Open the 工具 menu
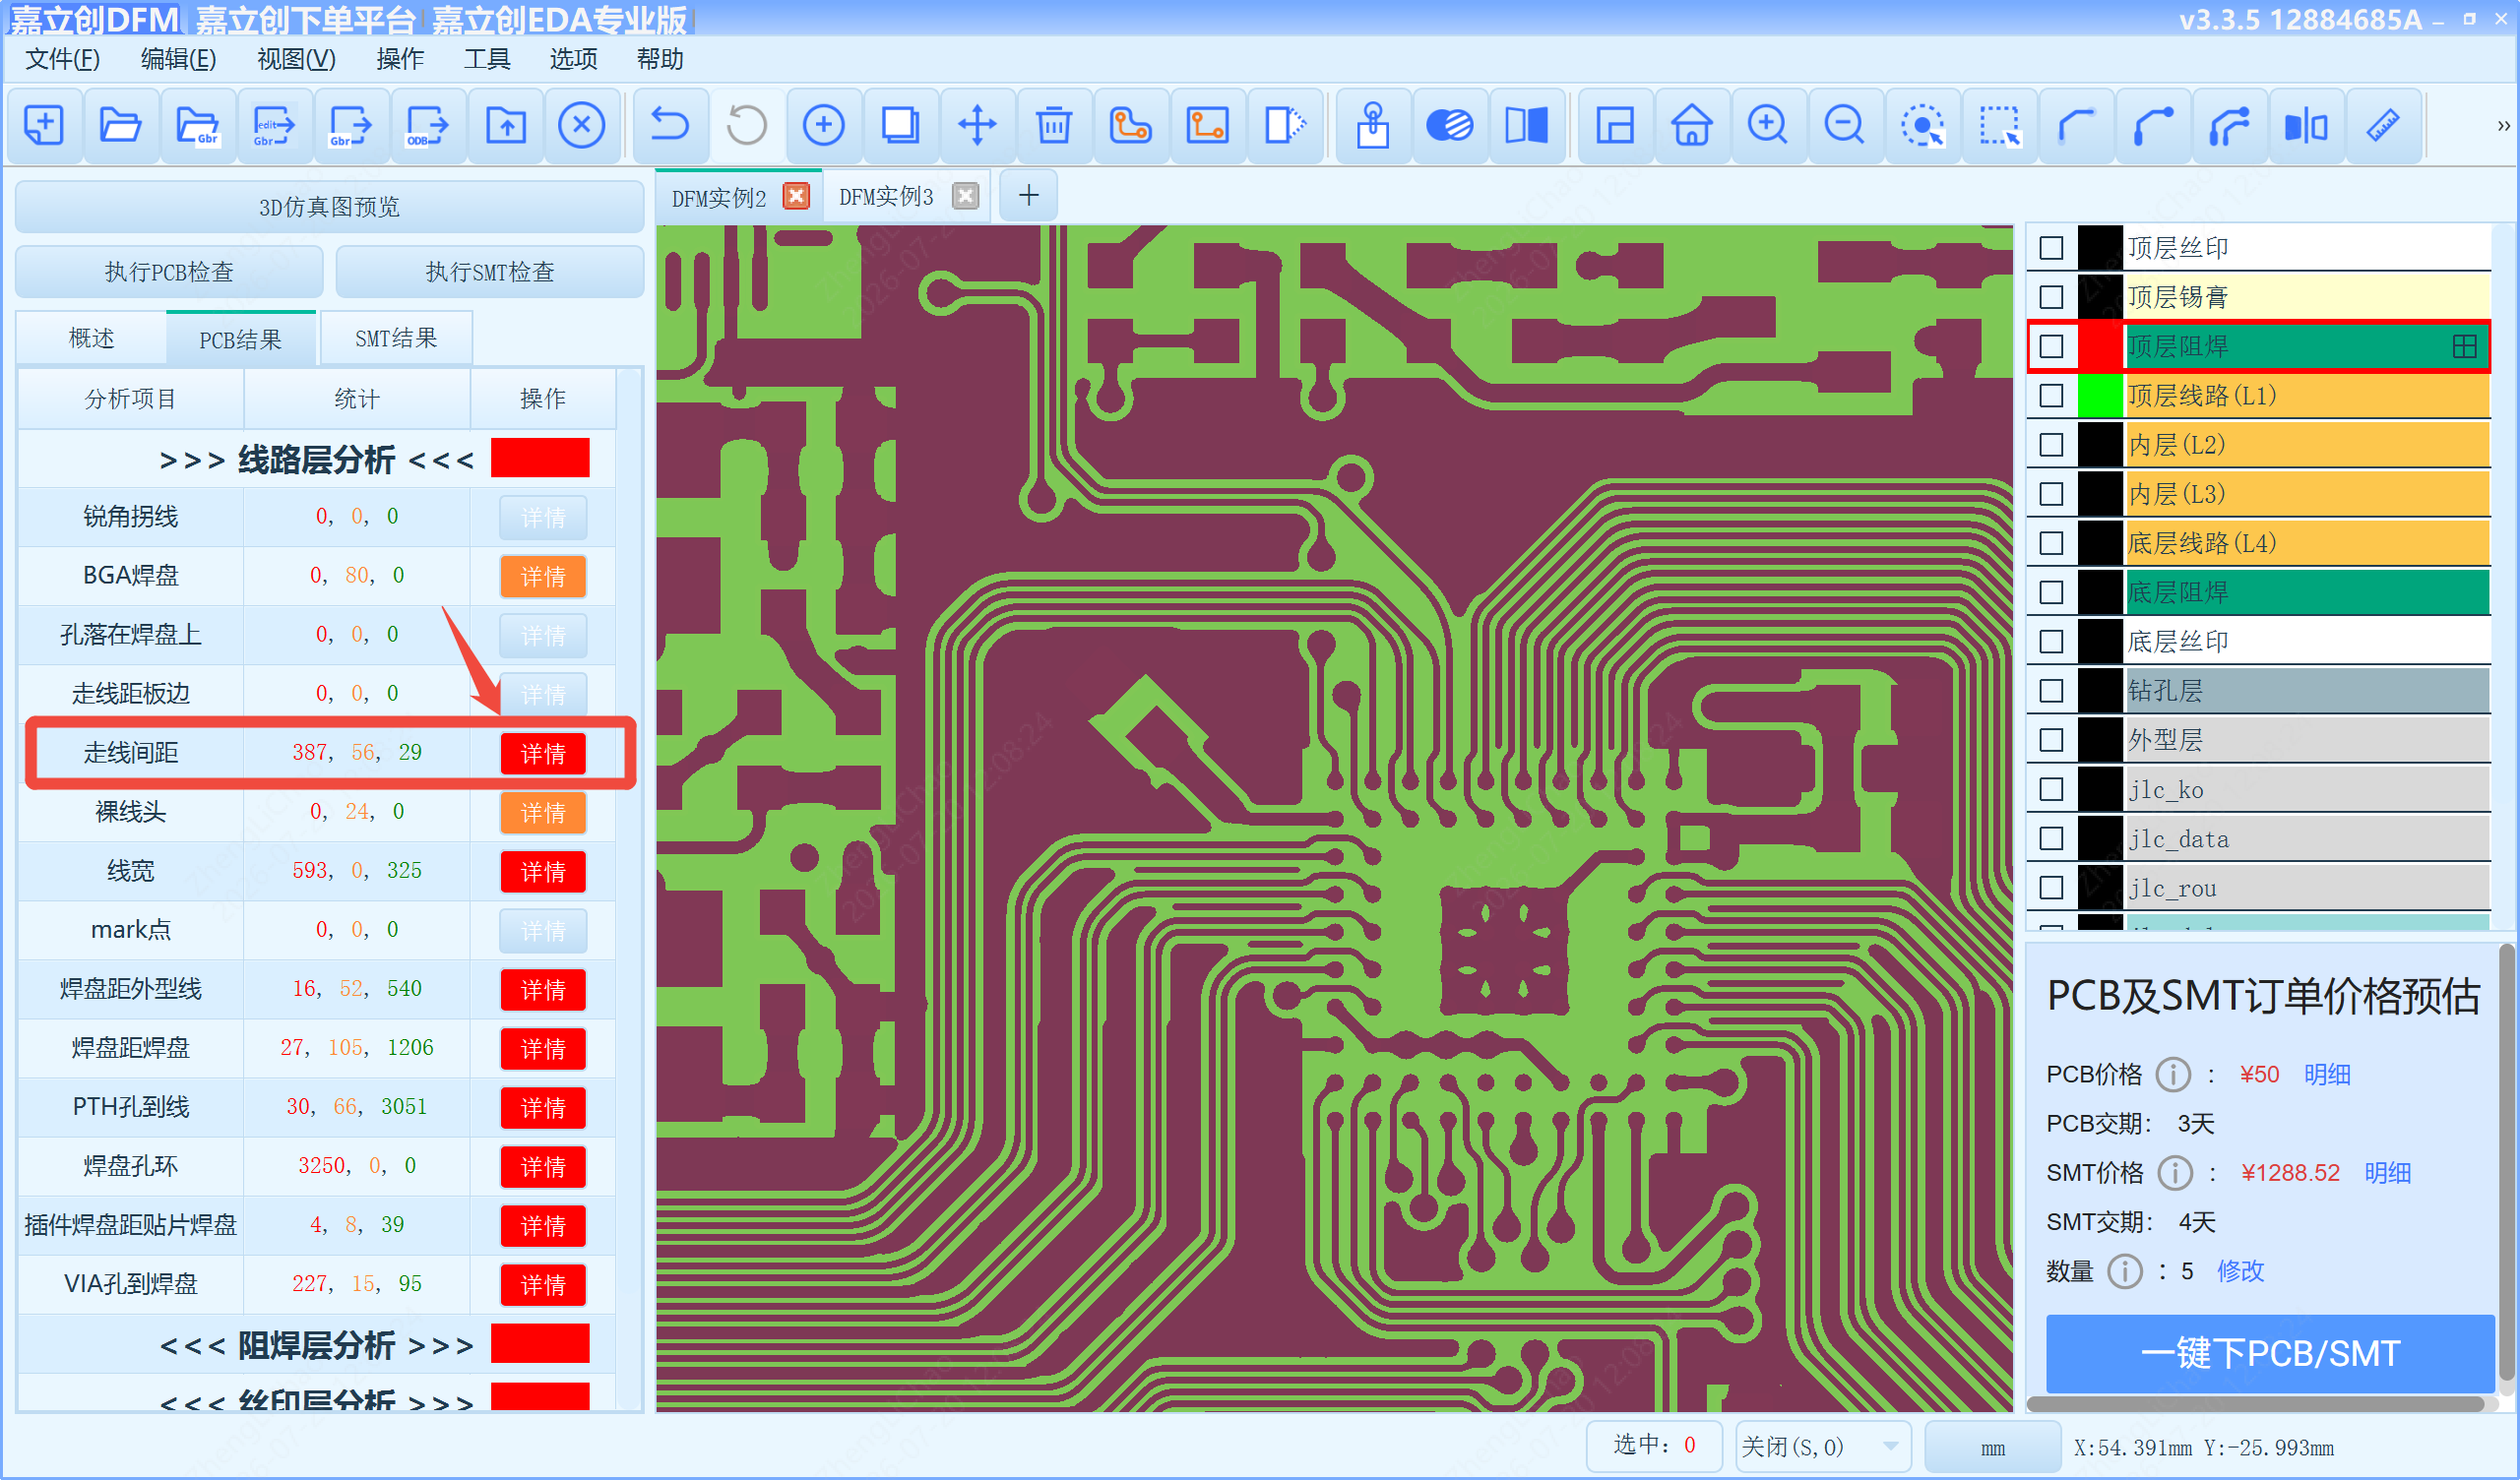 pos(487,59)
